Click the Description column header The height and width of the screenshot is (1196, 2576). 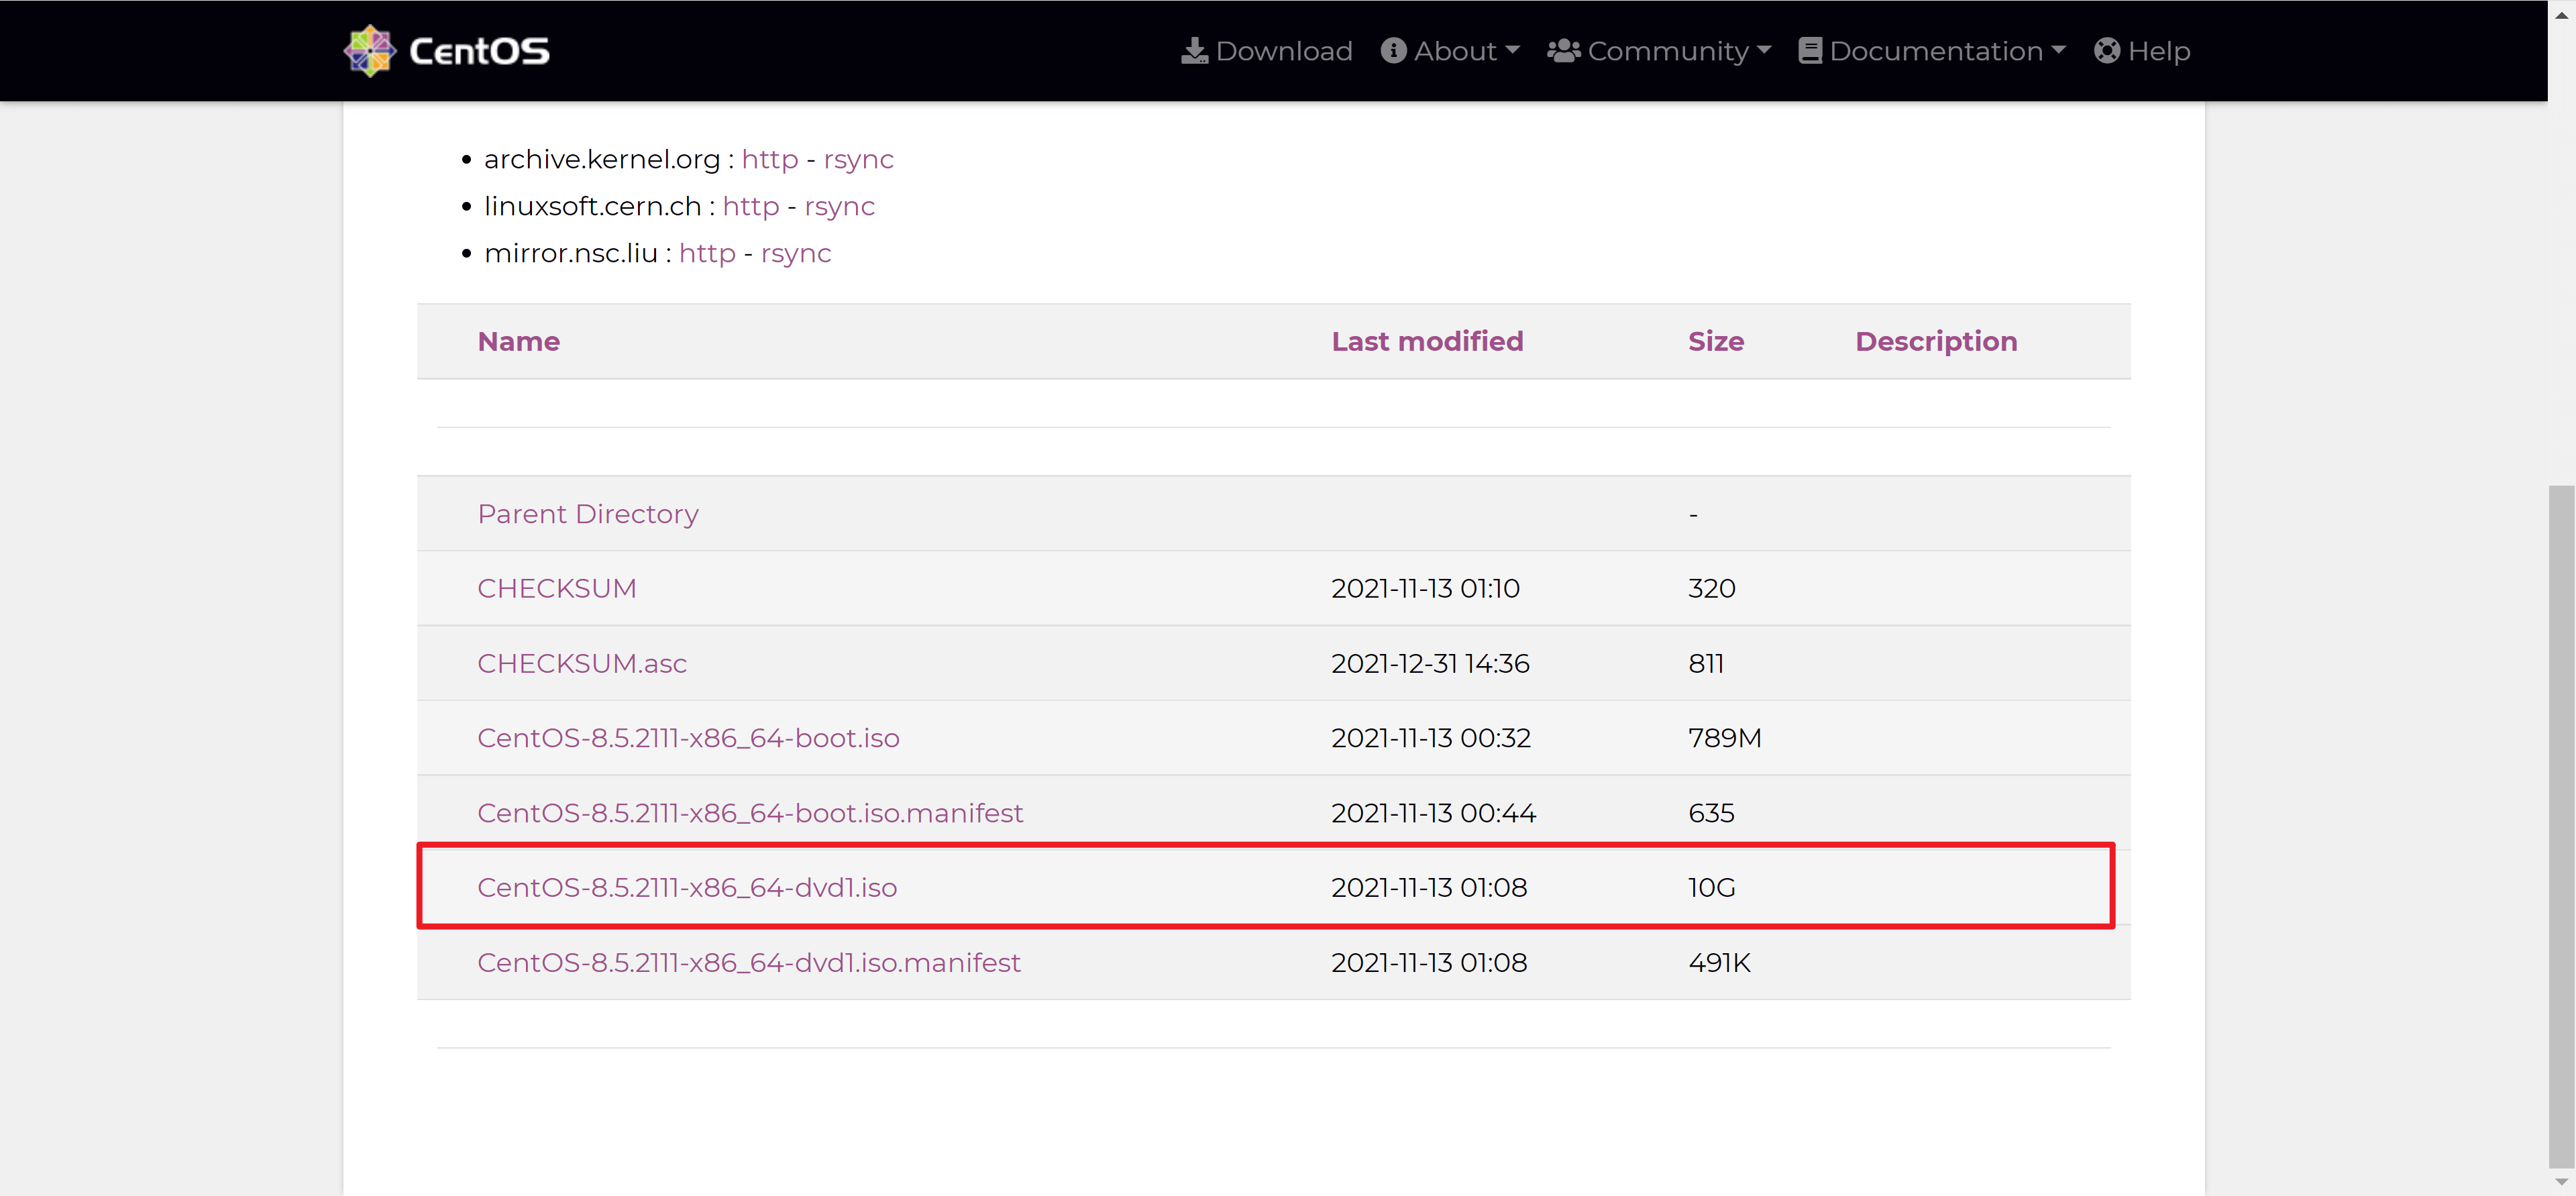(x=1935, y=341)
